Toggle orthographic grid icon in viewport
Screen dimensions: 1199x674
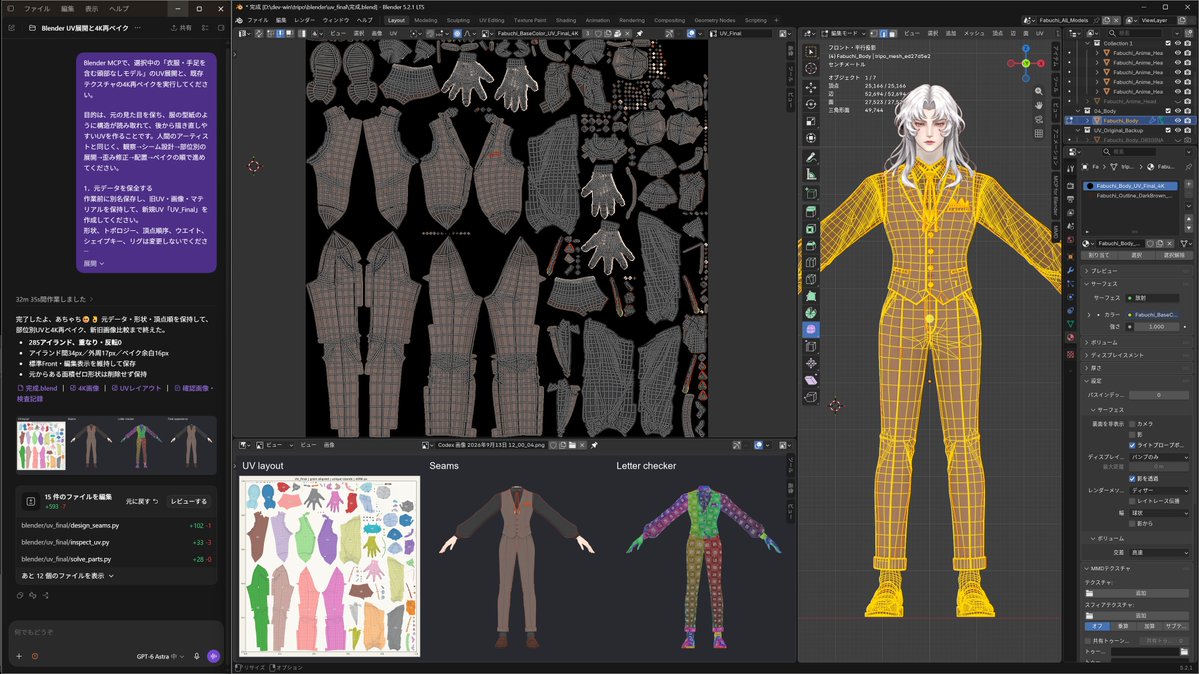click(x=1038, y=133)
